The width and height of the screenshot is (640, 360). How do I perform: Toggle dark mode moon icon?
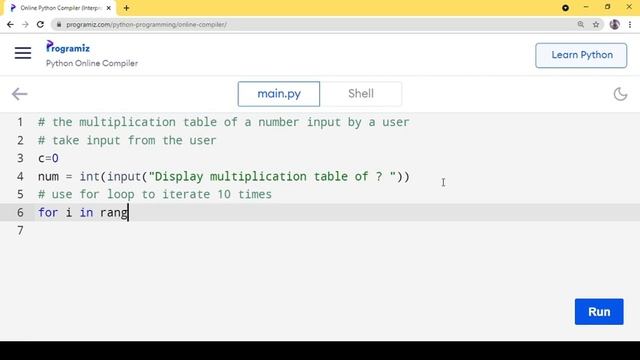(x=620, y=94)
